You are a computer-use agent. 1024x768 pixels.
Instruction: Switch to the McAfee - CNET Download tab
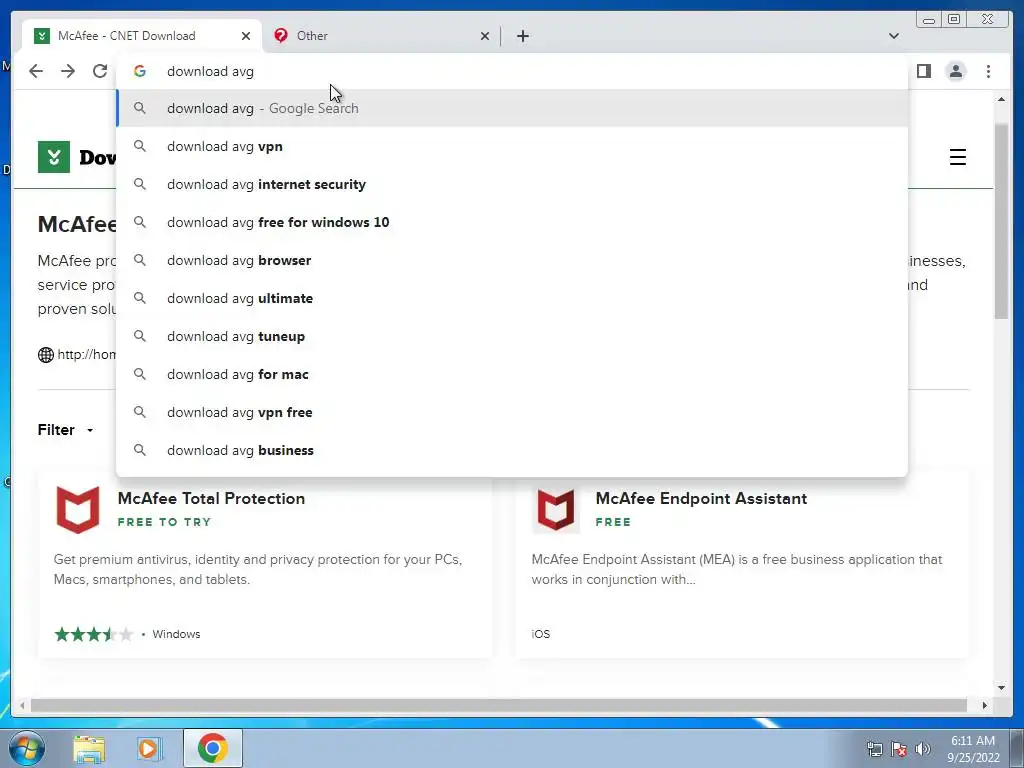click(141, 36)
